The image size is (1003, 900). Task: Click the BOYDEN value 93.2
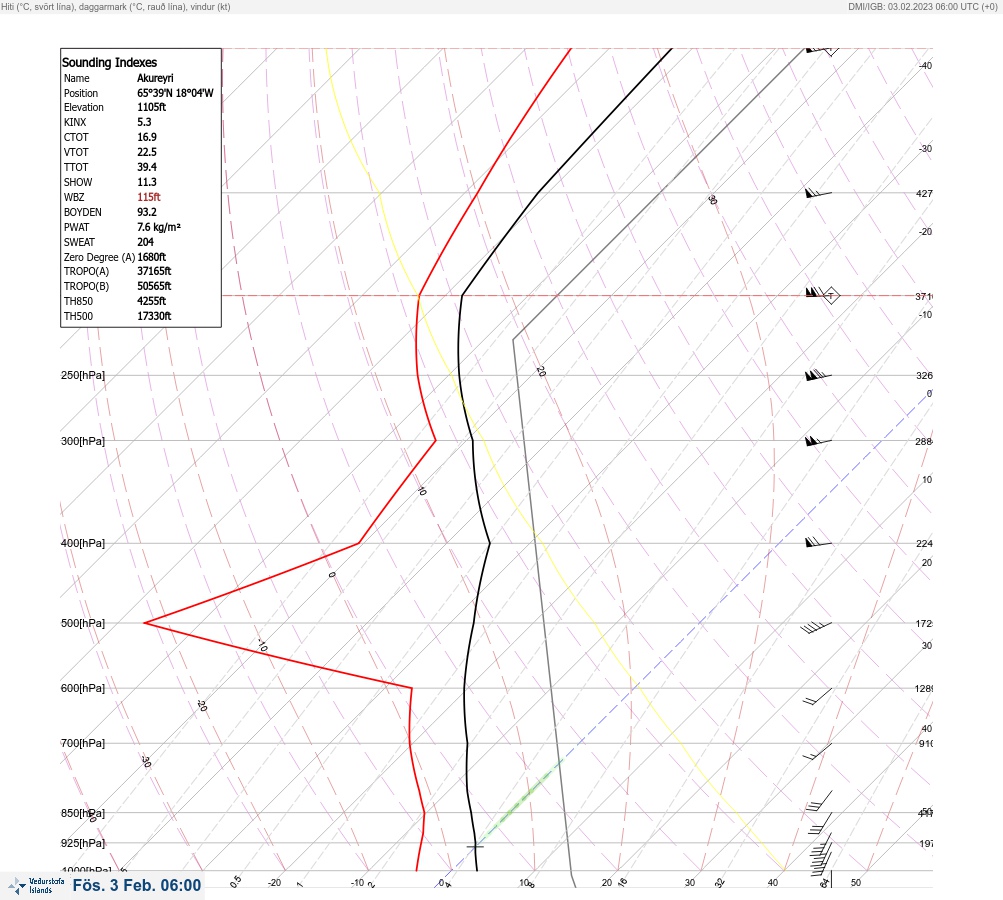pos(147,212)
